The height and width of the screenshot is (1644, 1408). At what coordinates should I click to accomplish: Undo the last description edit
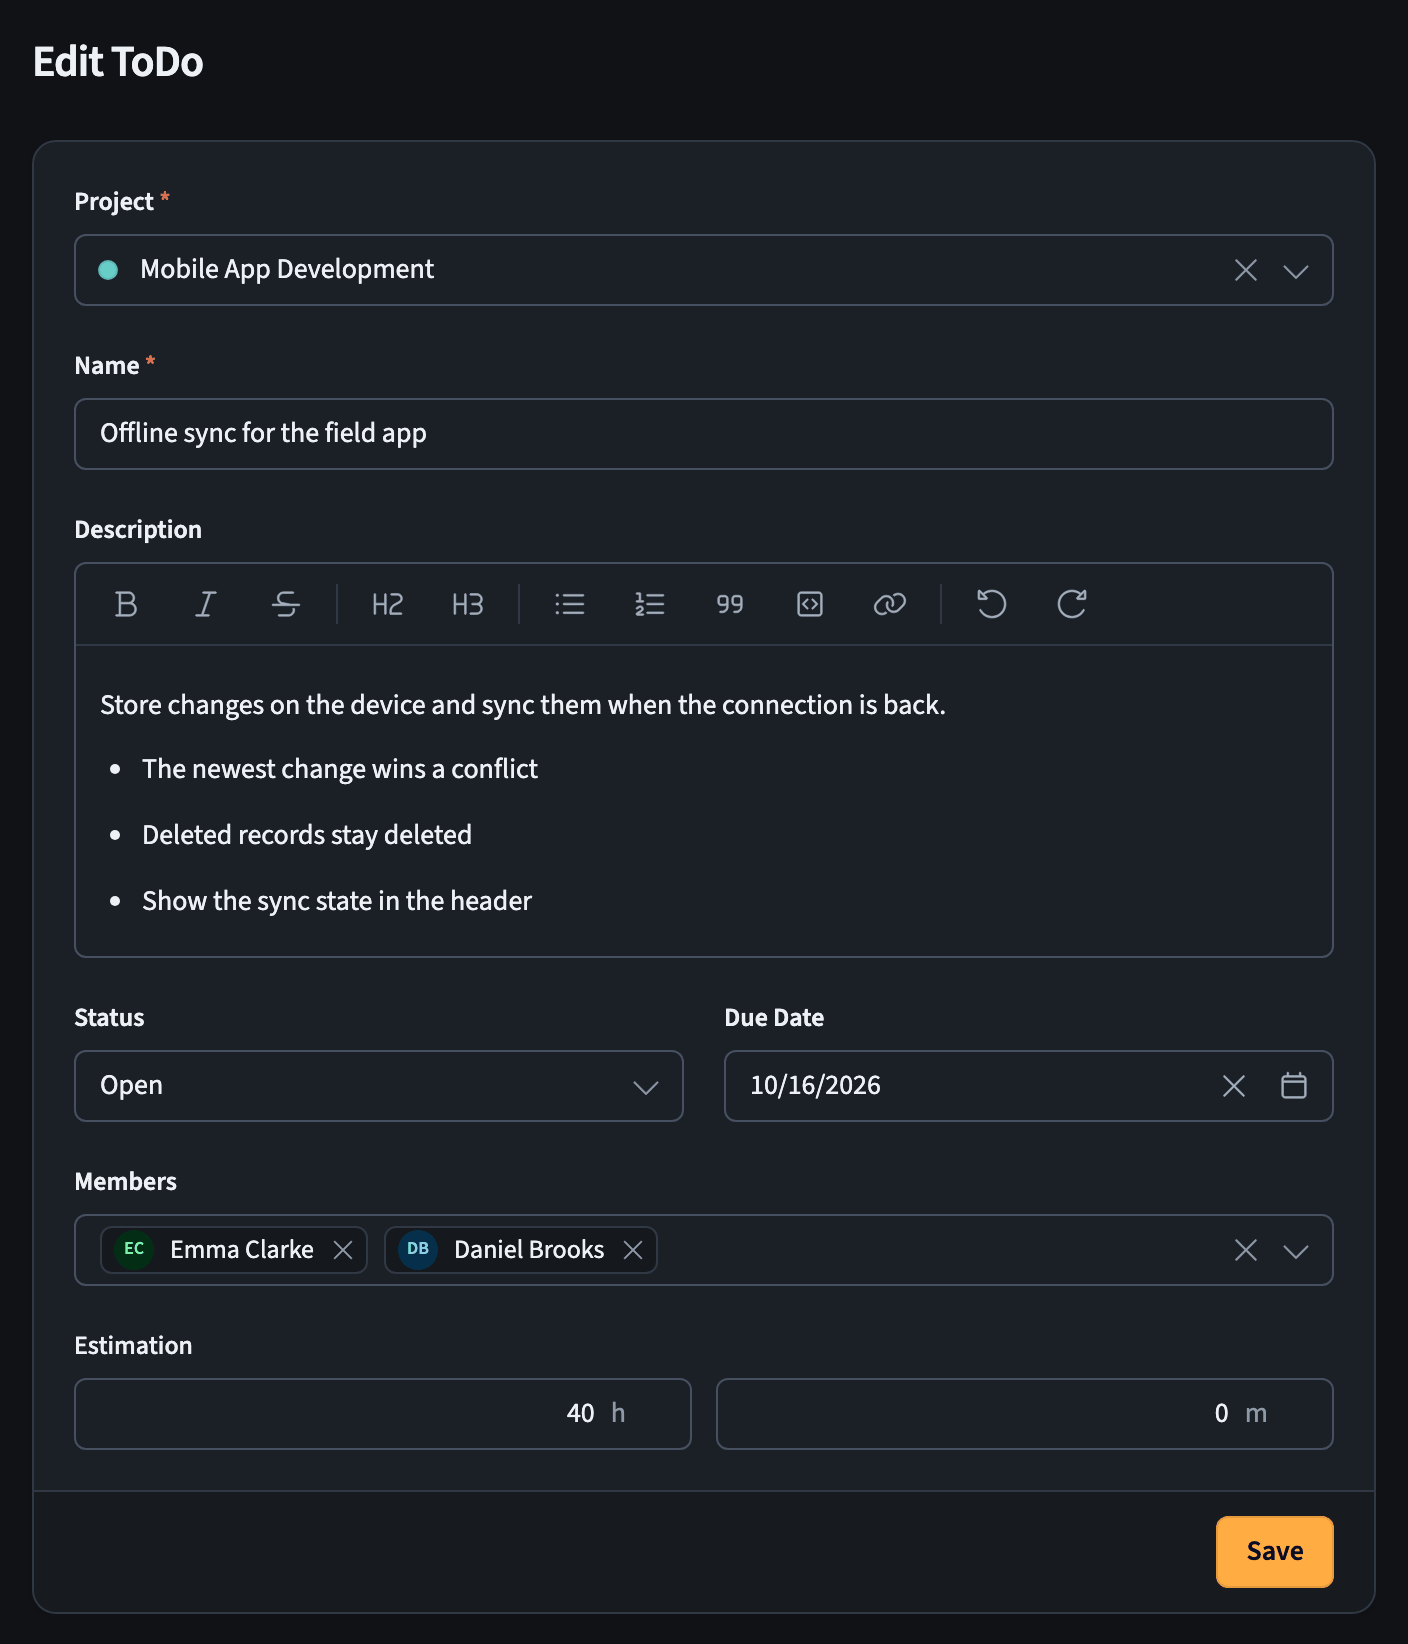pyautogui.click(x=992, y=604)
